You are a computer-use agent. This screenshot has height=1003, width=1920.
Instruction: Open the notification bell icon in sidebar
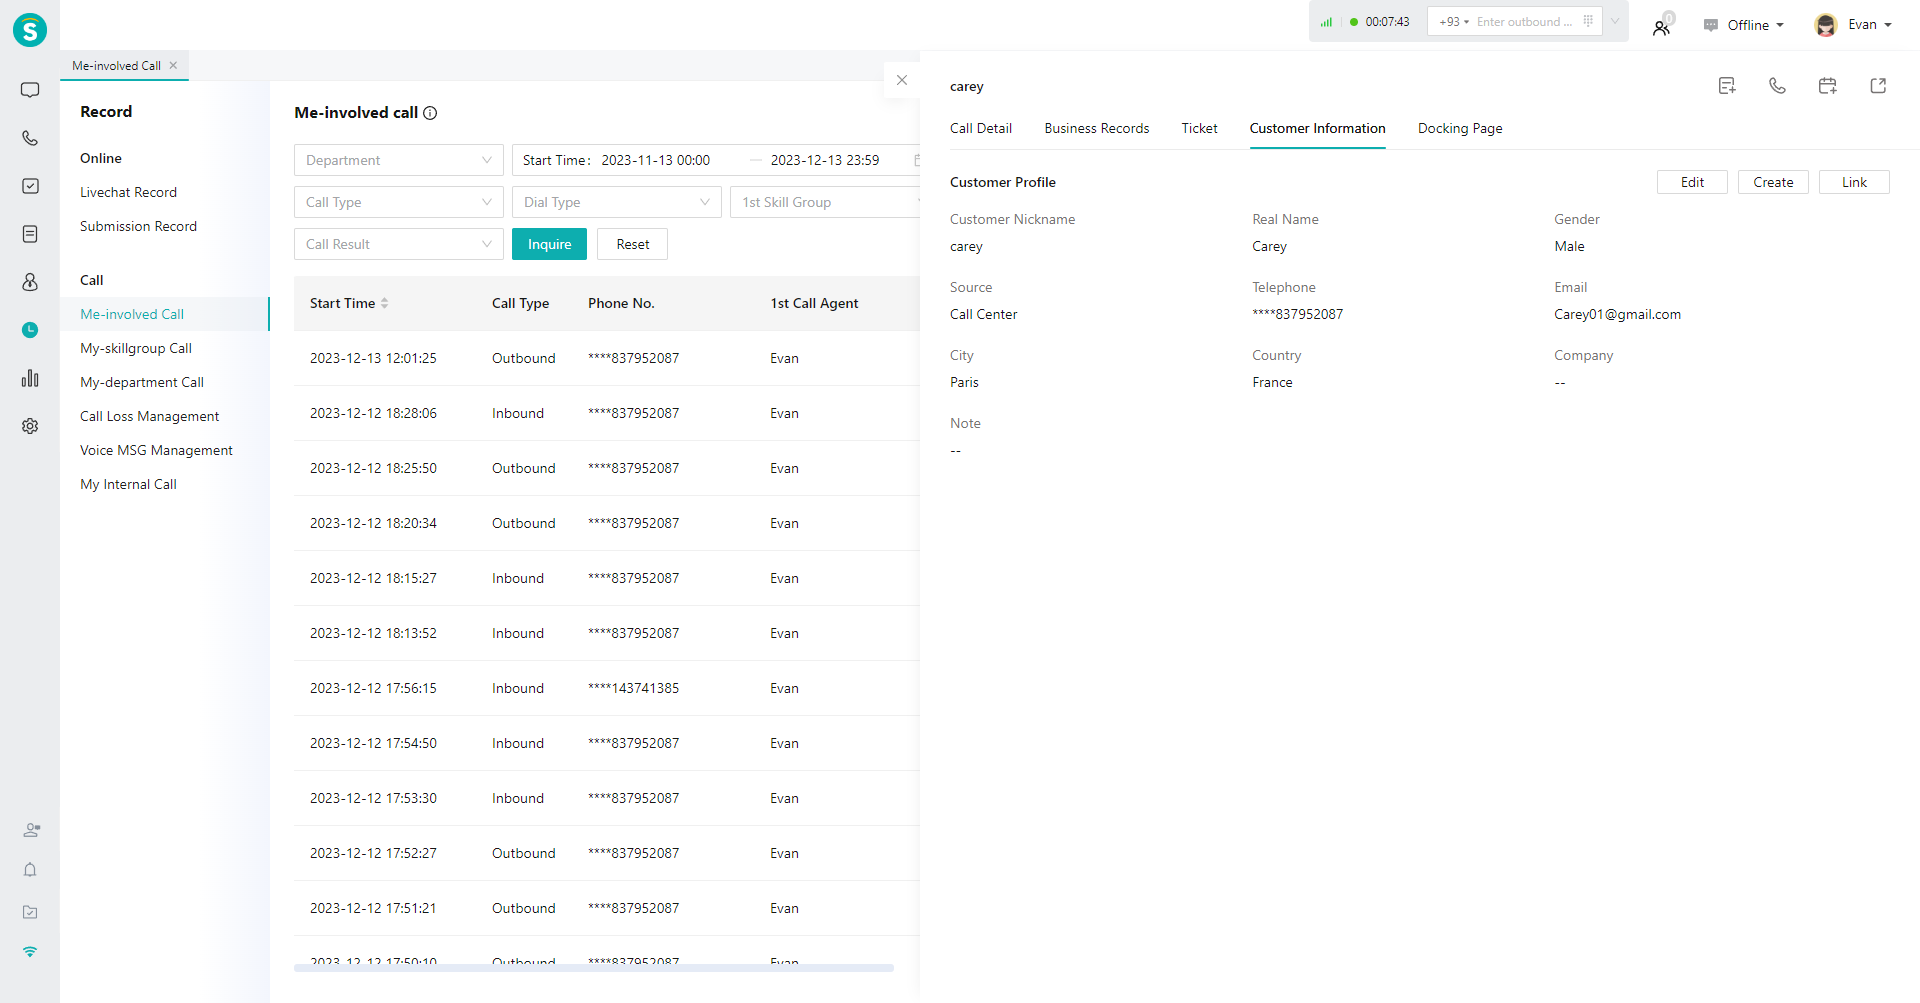coord(30,870)
